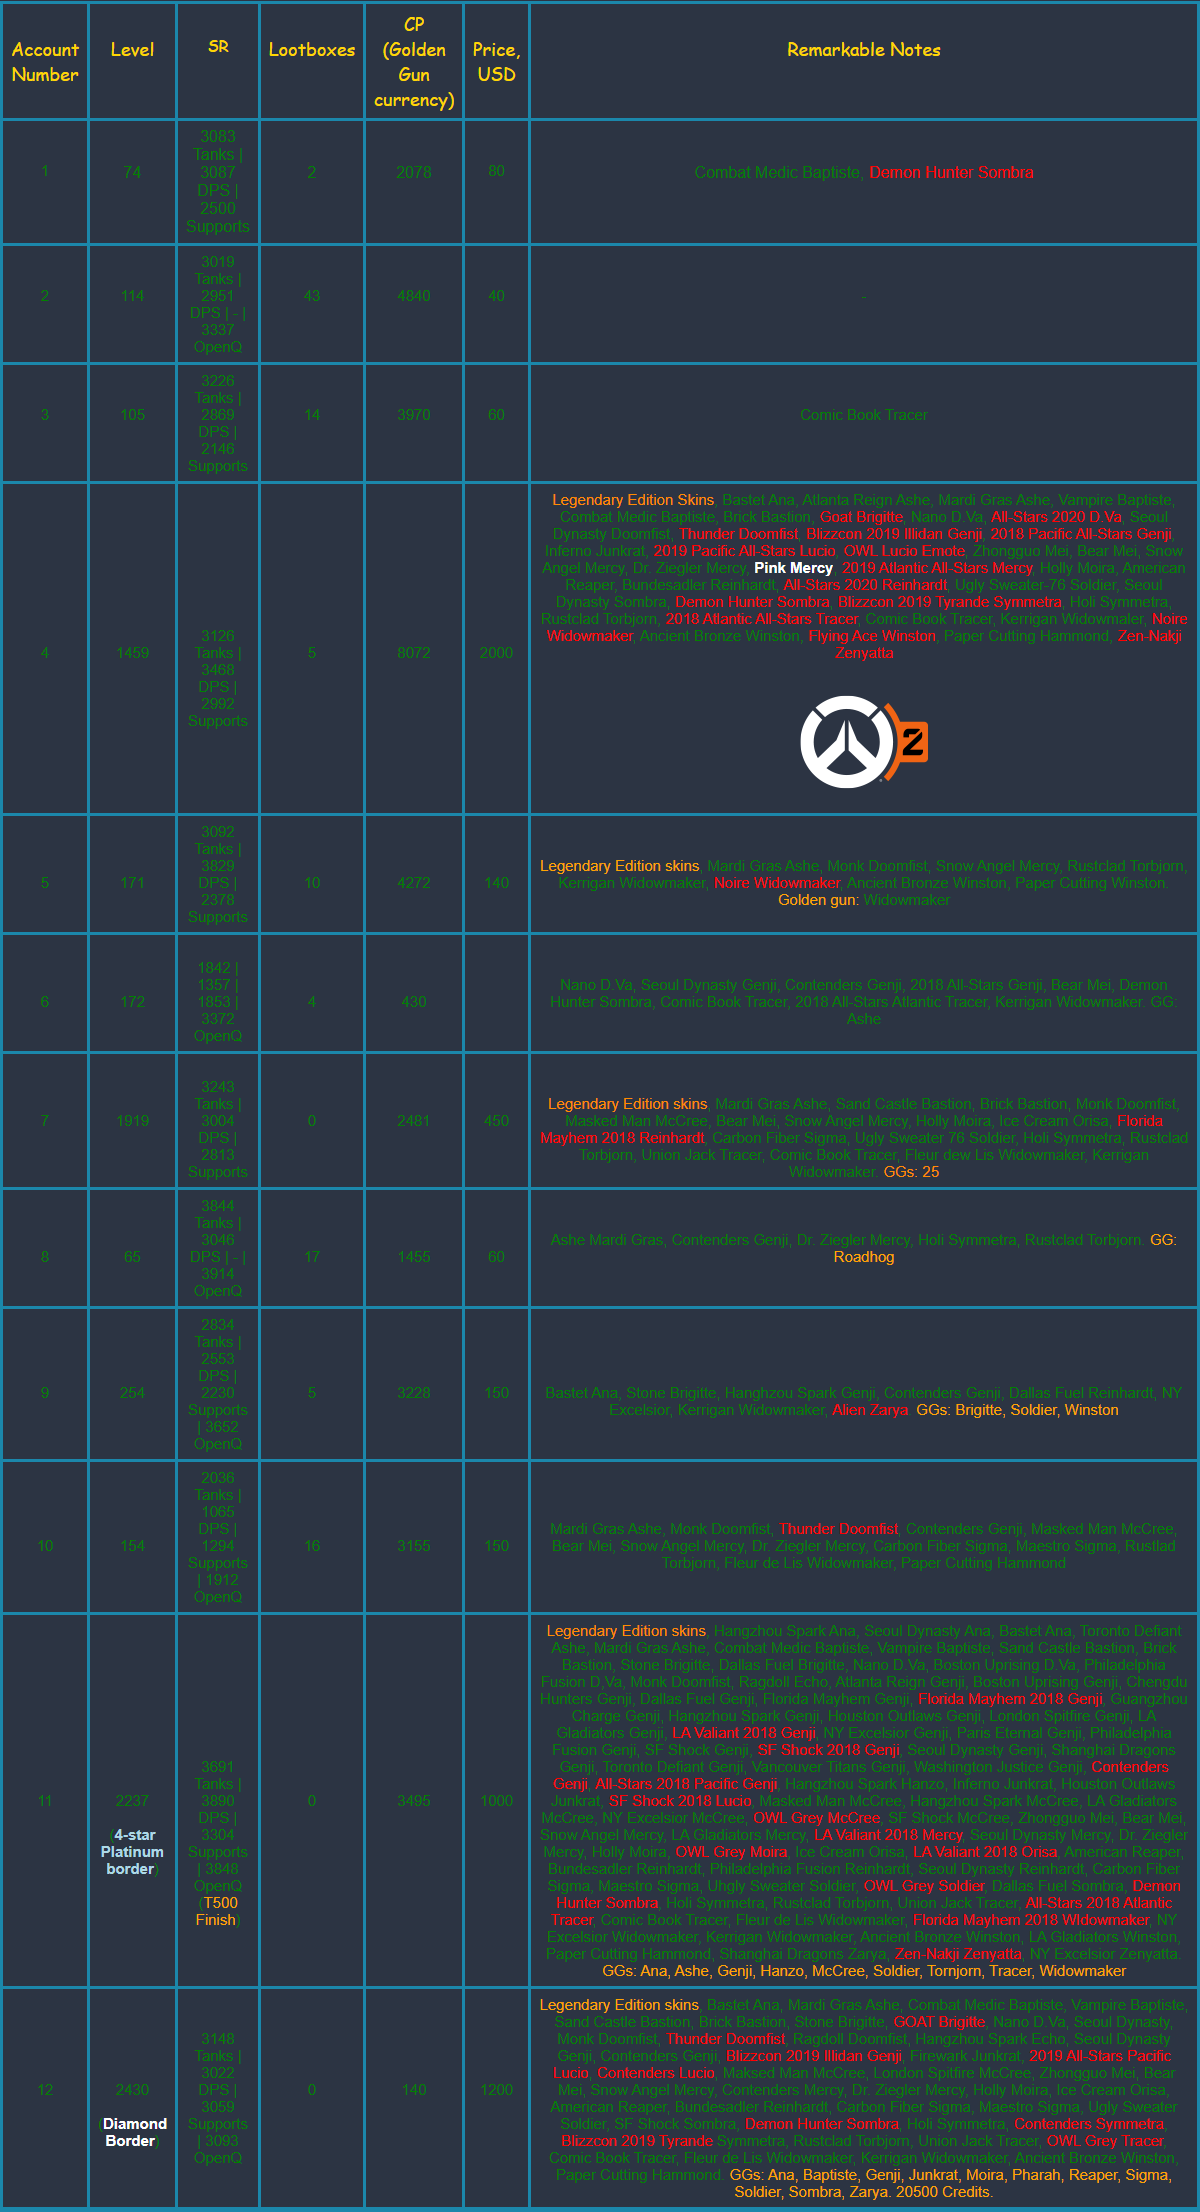Select the 'Remarkable Notes' column header
Screen dimensions: 1200x2212
pyautogui.click(x=864, y=50)
